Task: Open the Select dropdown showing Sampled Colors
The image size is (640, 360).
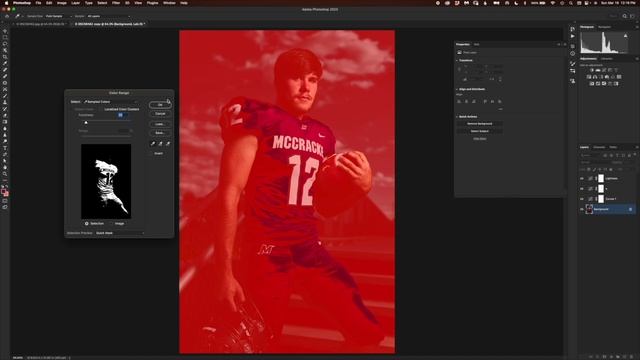Action: 111,102
